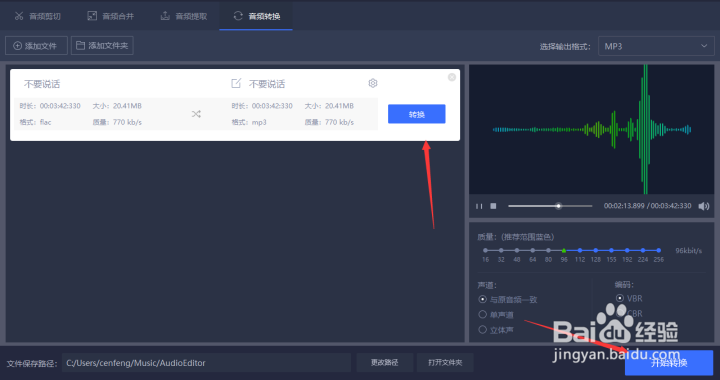Viewport: 720px width, 380px height.
Task: Set quality slider to 128
Action: click(x=596, y=251)
